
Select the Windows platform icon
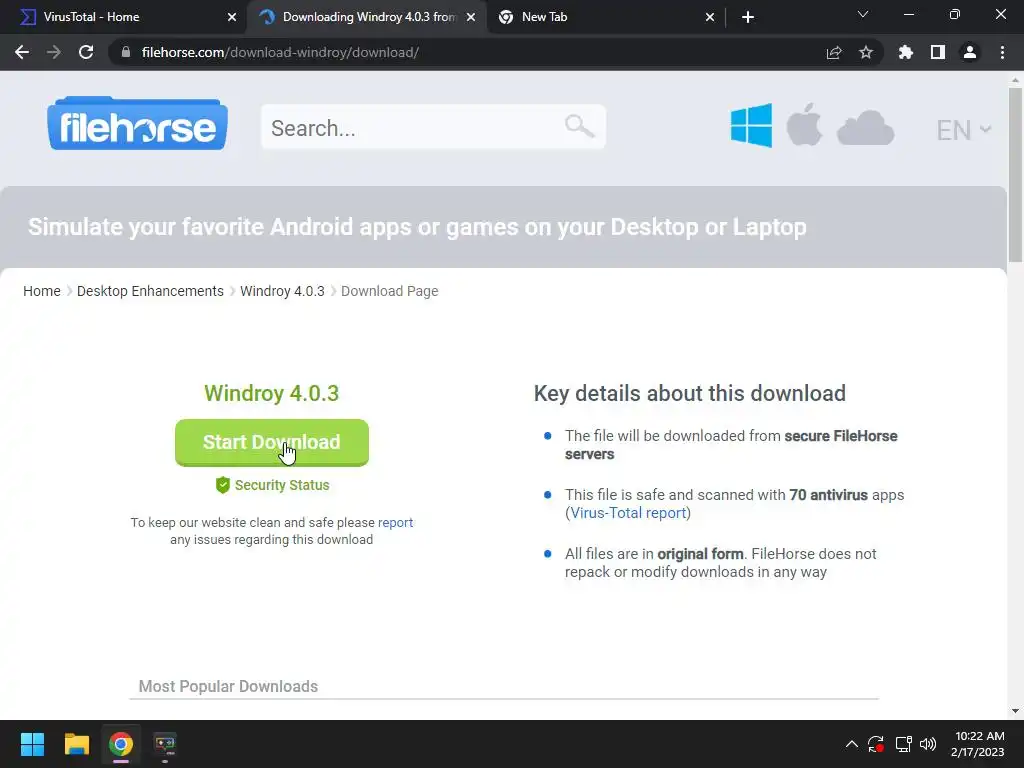pos(751,125)
